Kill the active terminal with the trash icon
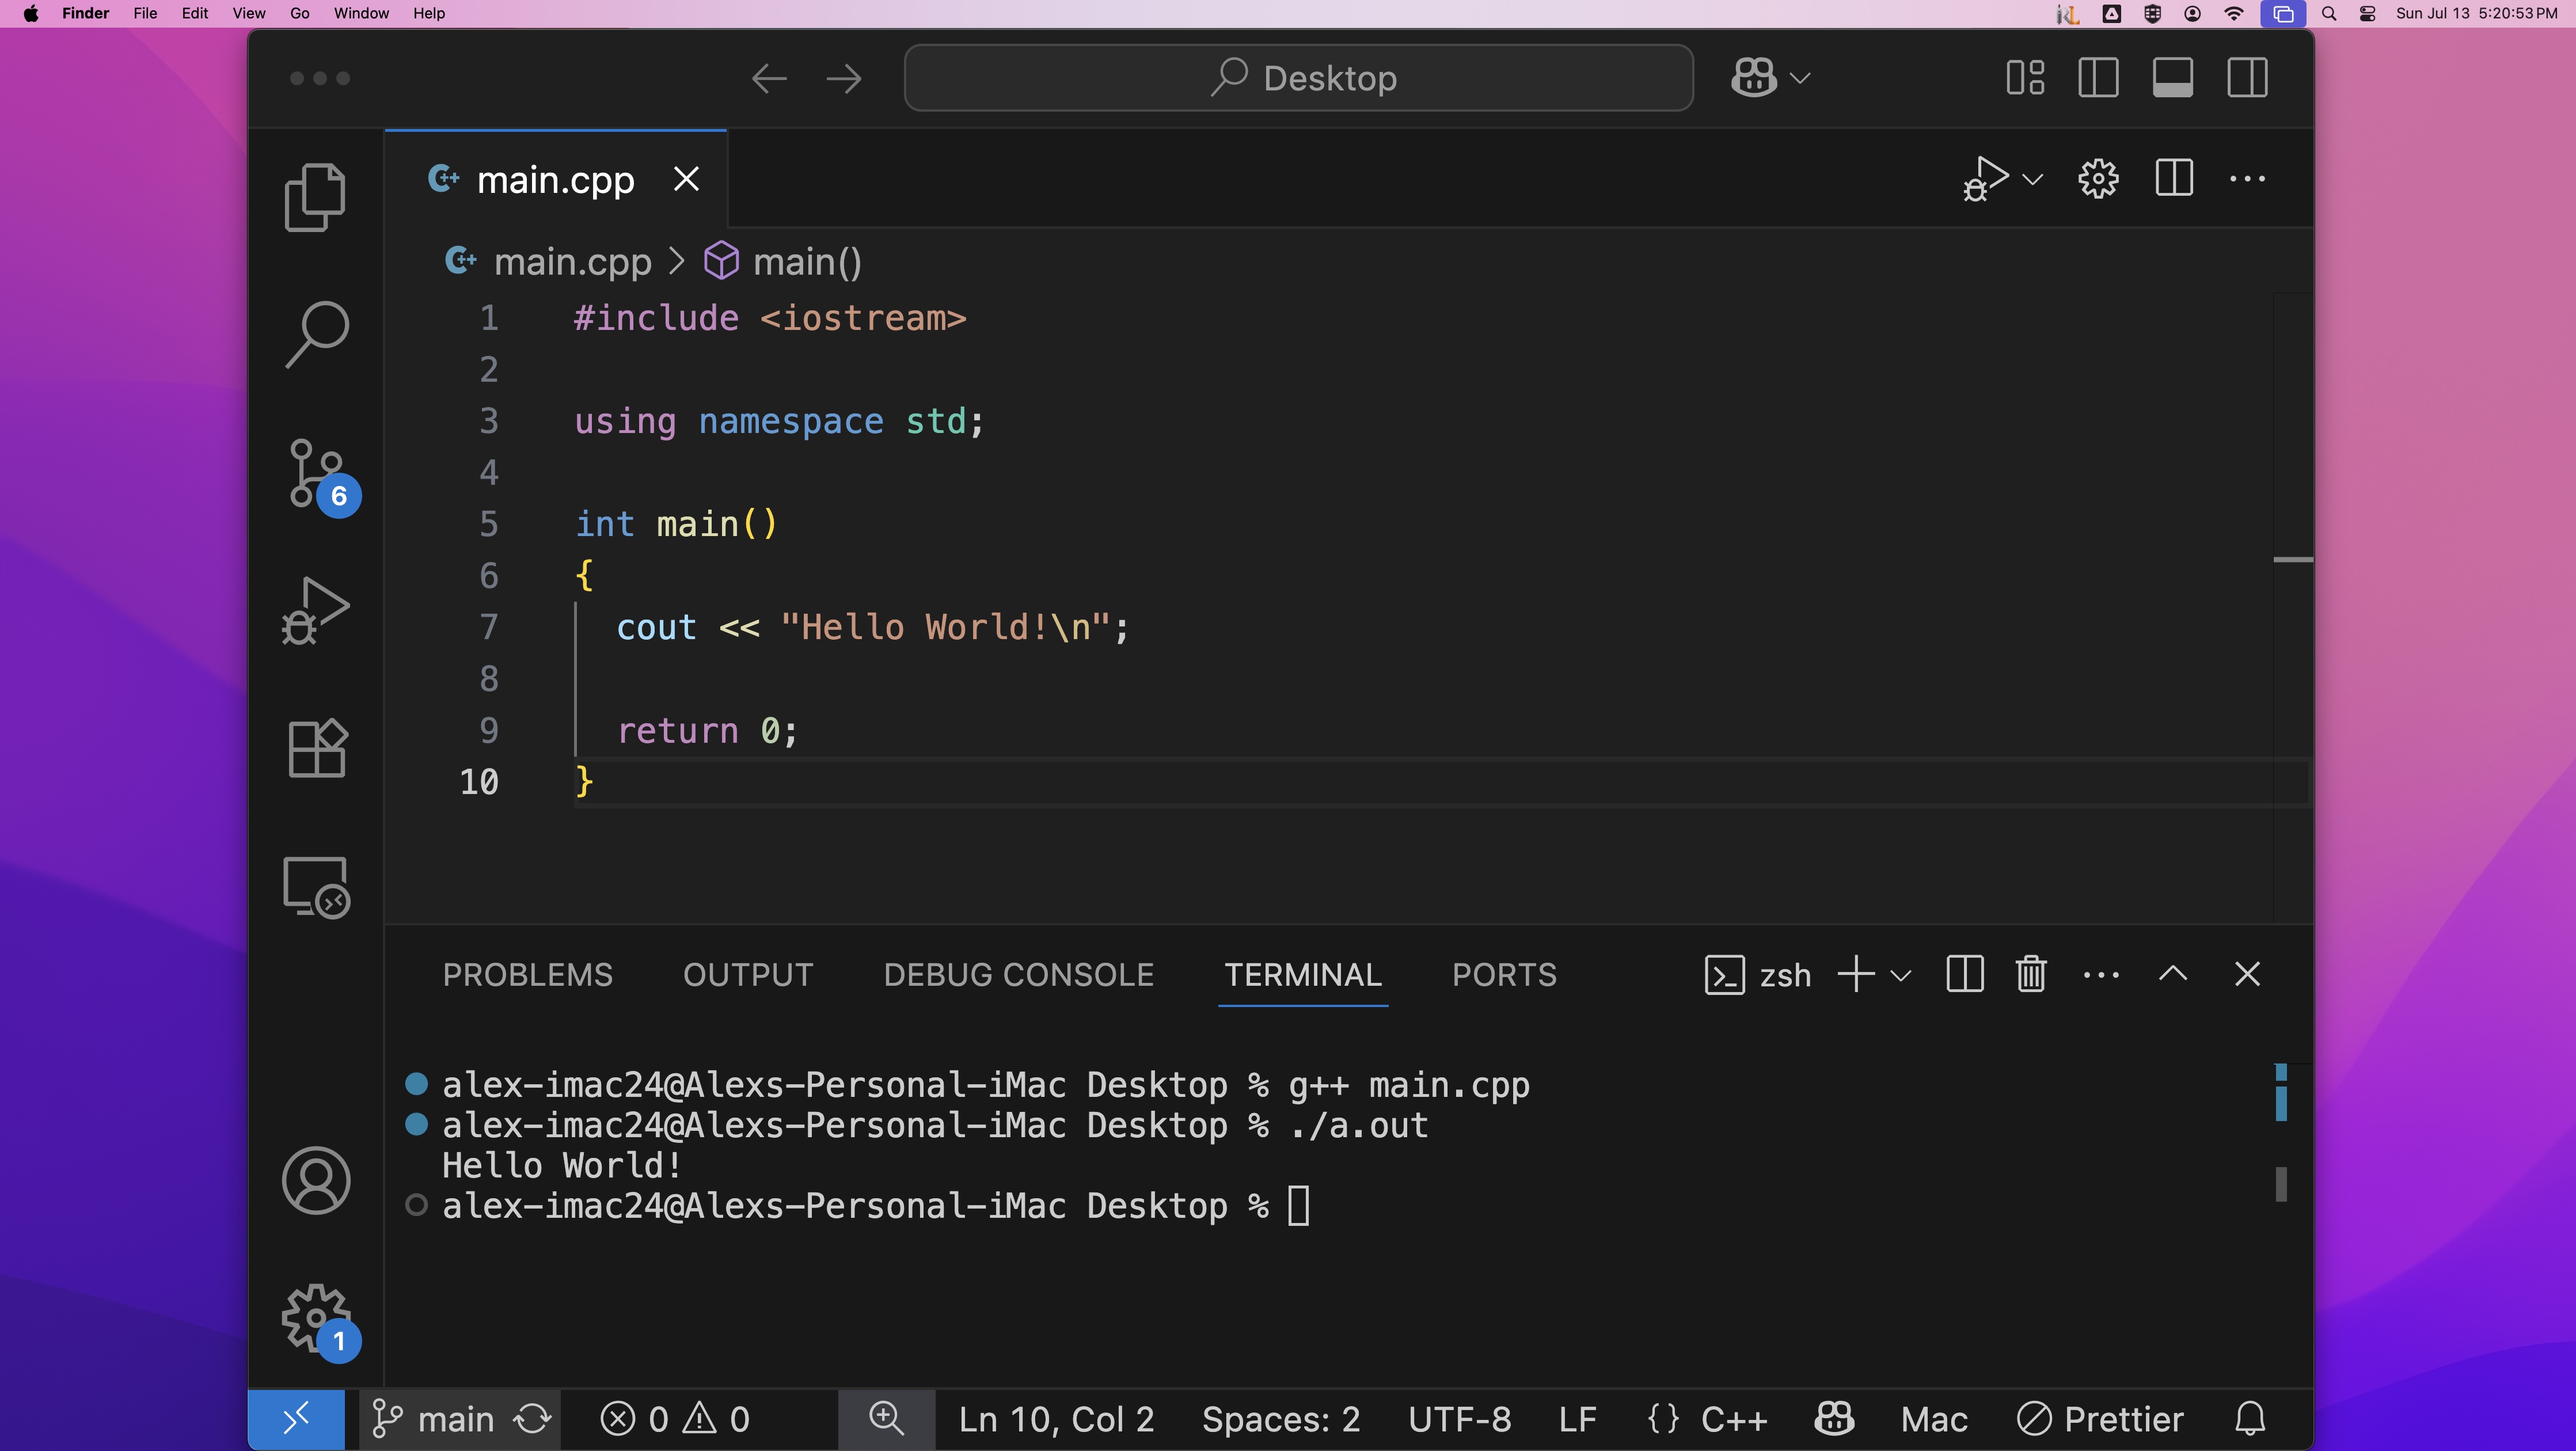 click(2031, 974)
